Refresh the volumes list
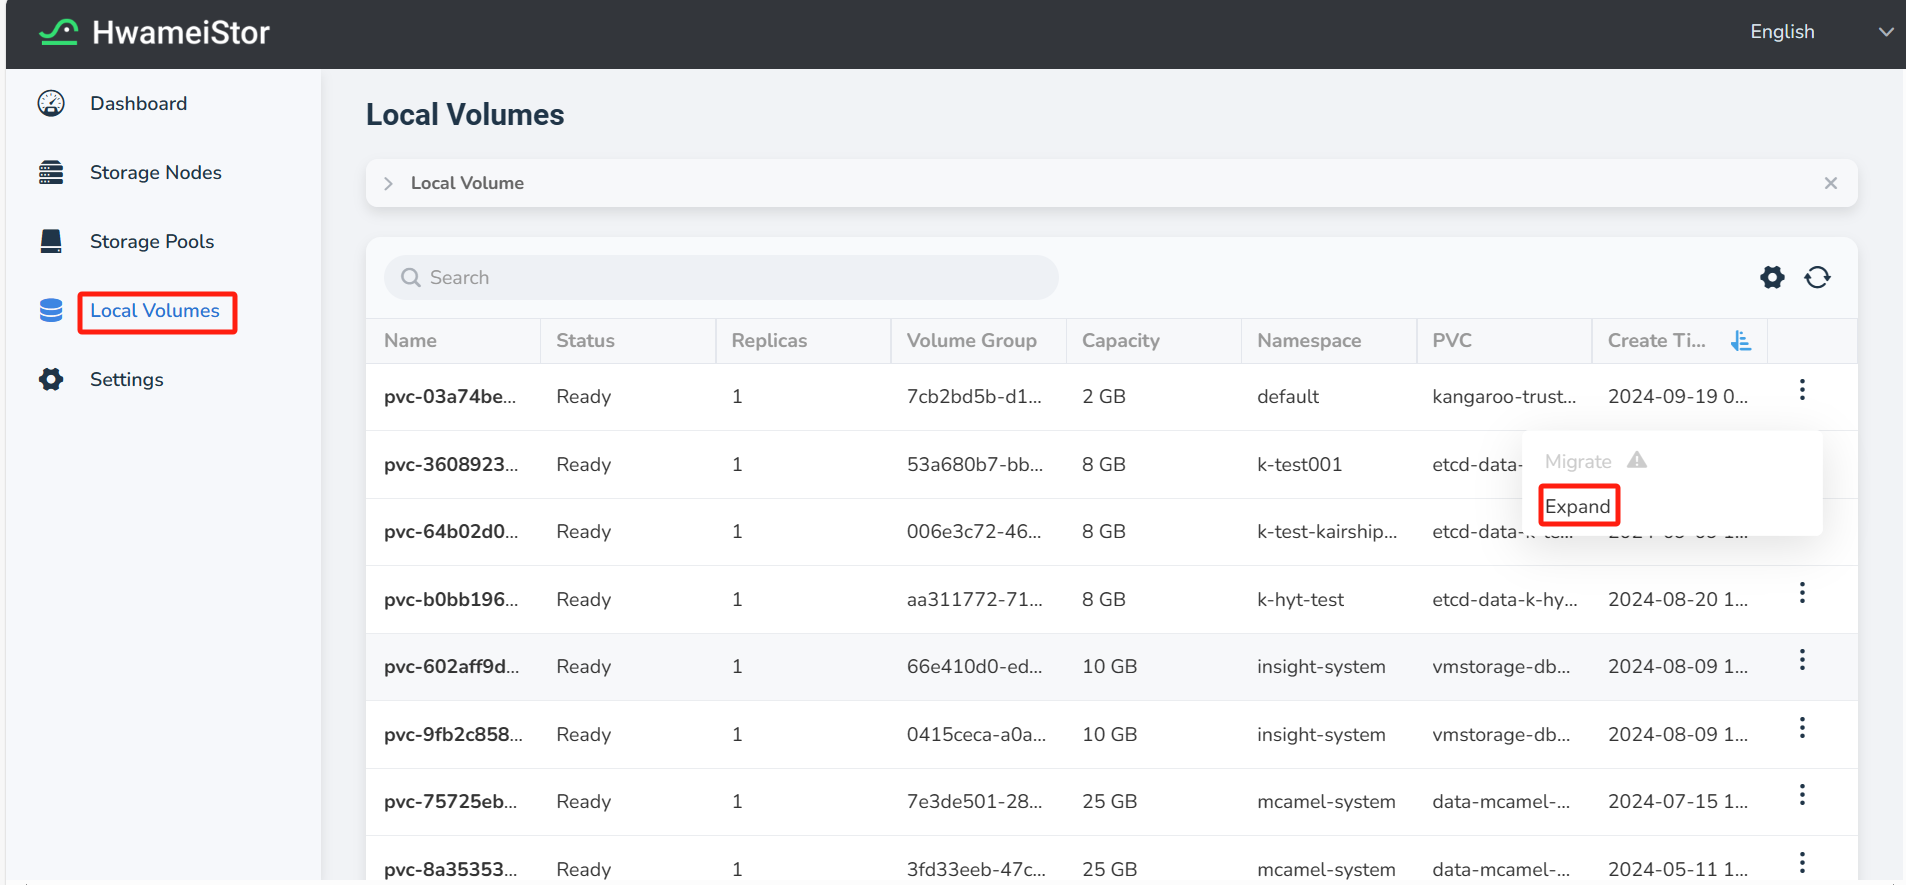This screenshot has height=885, width=1906. [1817, 277]
